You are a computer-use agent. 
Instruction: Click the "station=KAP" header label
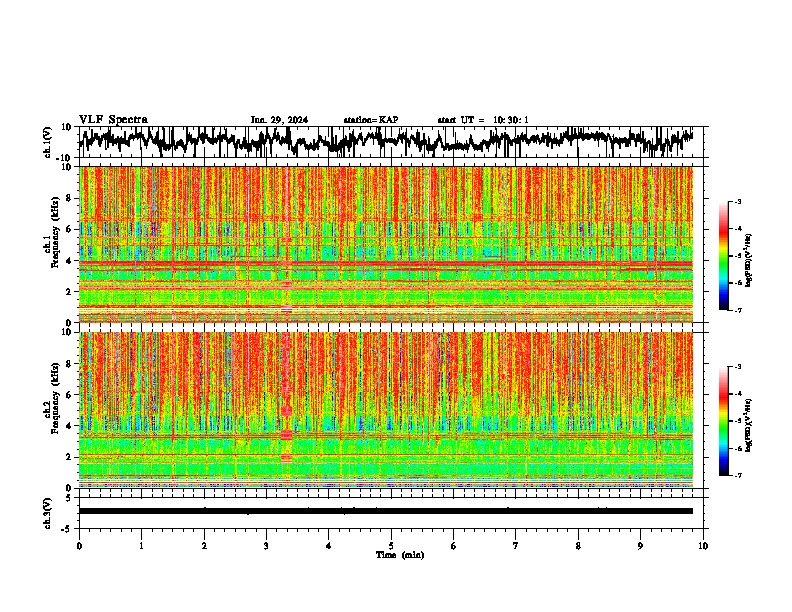pyautogui.click(x=371, y=120)
